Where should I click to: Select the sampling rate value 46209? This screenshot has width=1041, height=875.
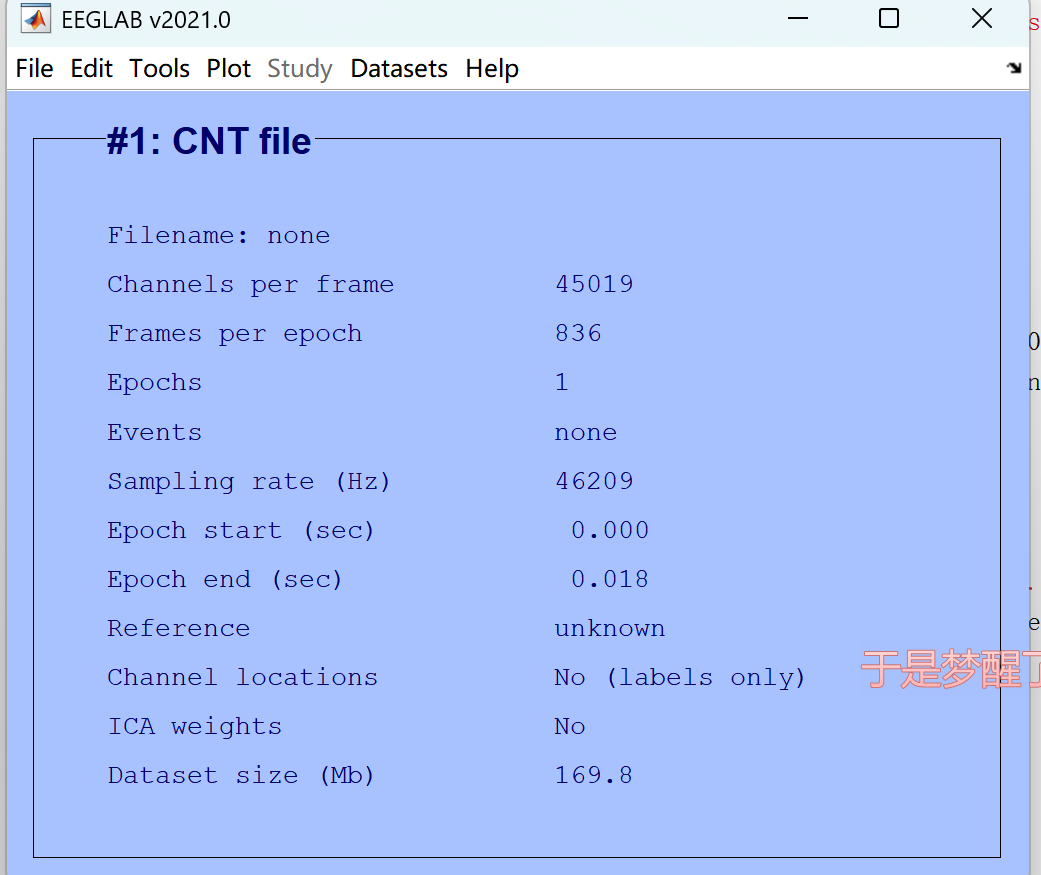594,481
